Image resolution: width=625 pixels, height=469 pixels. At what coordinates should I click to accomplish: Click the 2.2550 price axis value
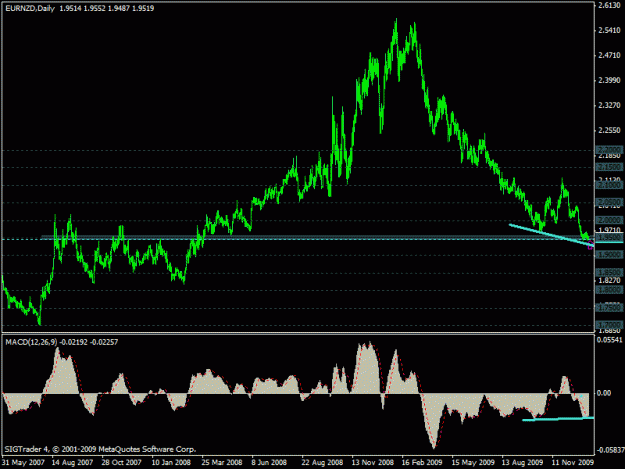point(610,130)
